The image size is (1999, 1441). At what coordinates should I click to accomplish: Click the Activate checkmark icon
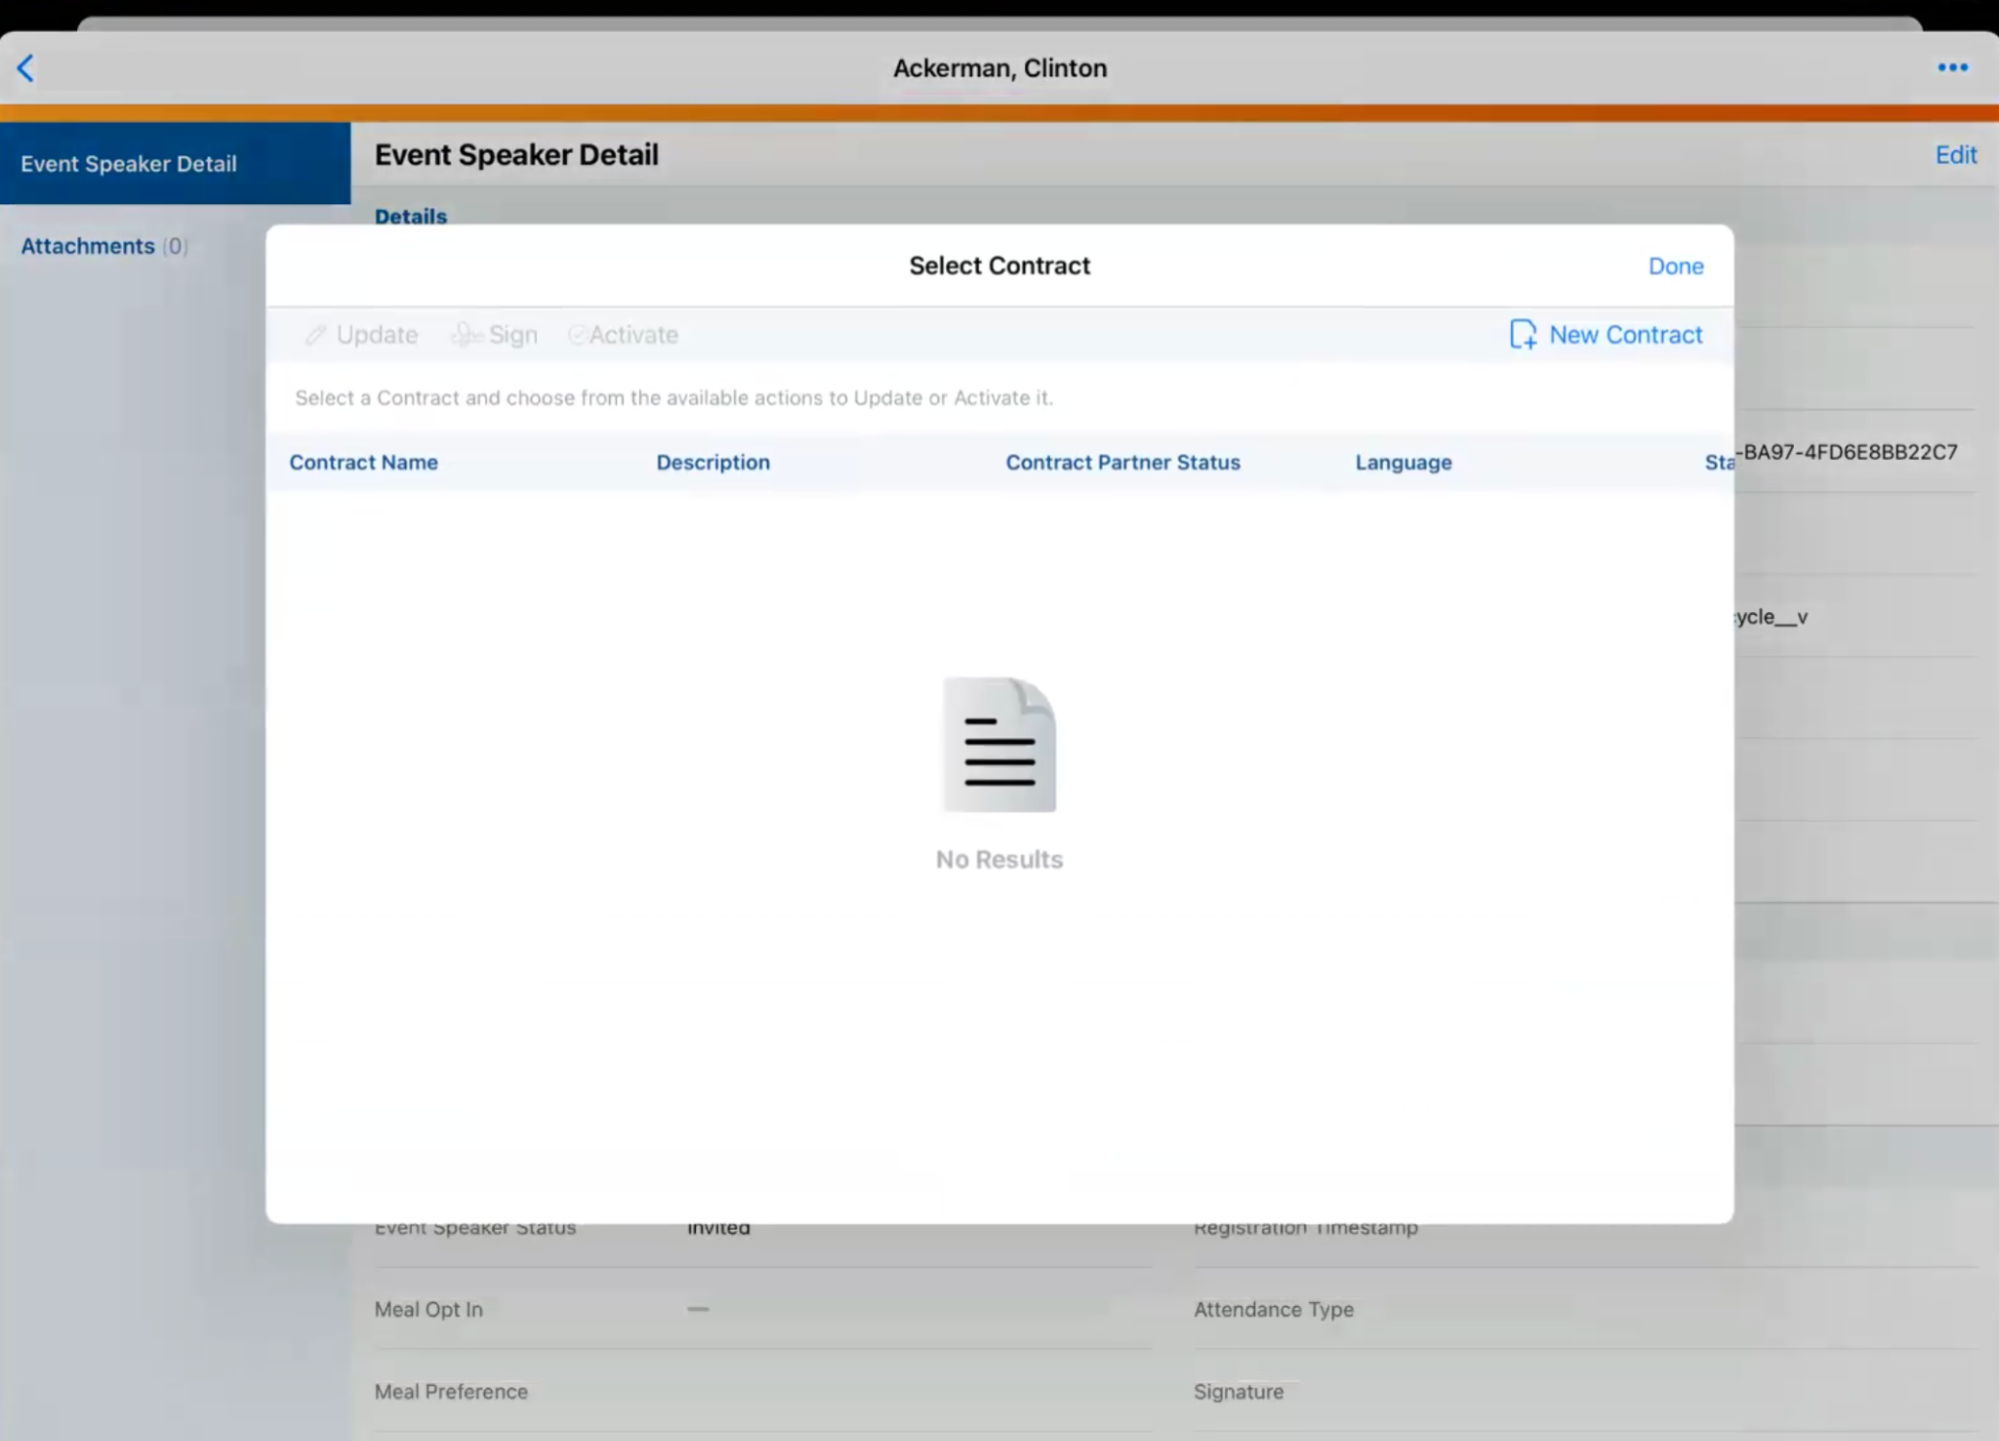(x=577, y=335)
